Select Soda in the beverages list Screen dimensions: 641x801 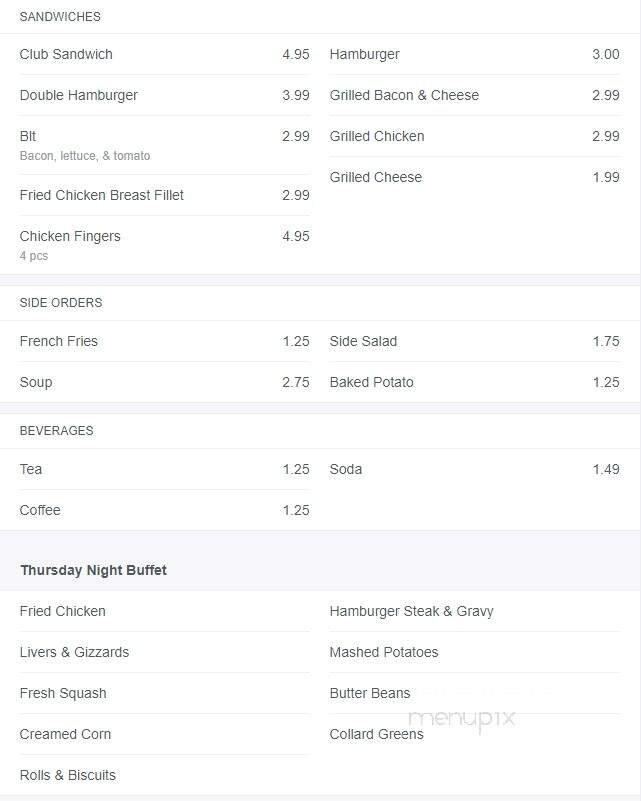[x=346, y=470]
